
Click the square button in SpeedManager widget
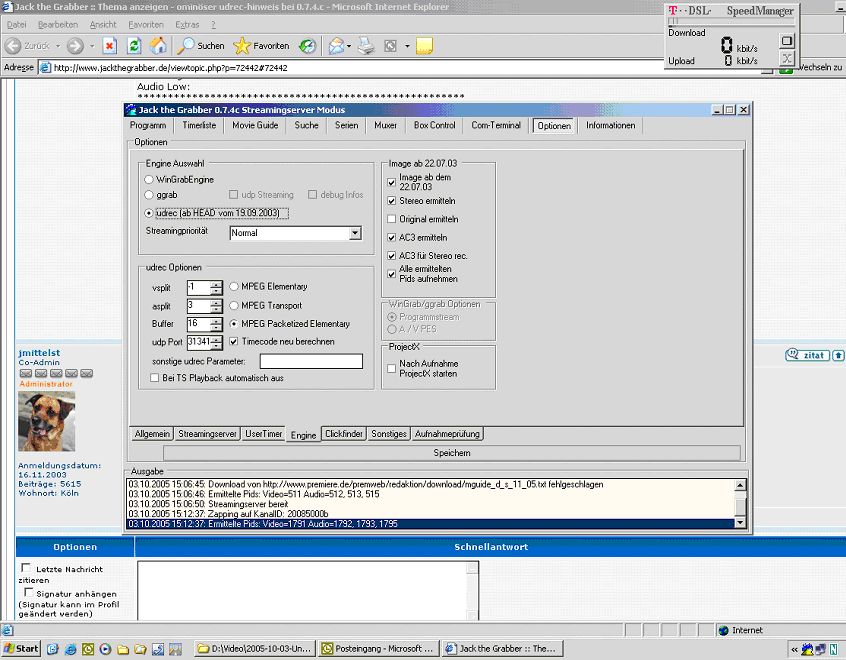coord(787,41)
